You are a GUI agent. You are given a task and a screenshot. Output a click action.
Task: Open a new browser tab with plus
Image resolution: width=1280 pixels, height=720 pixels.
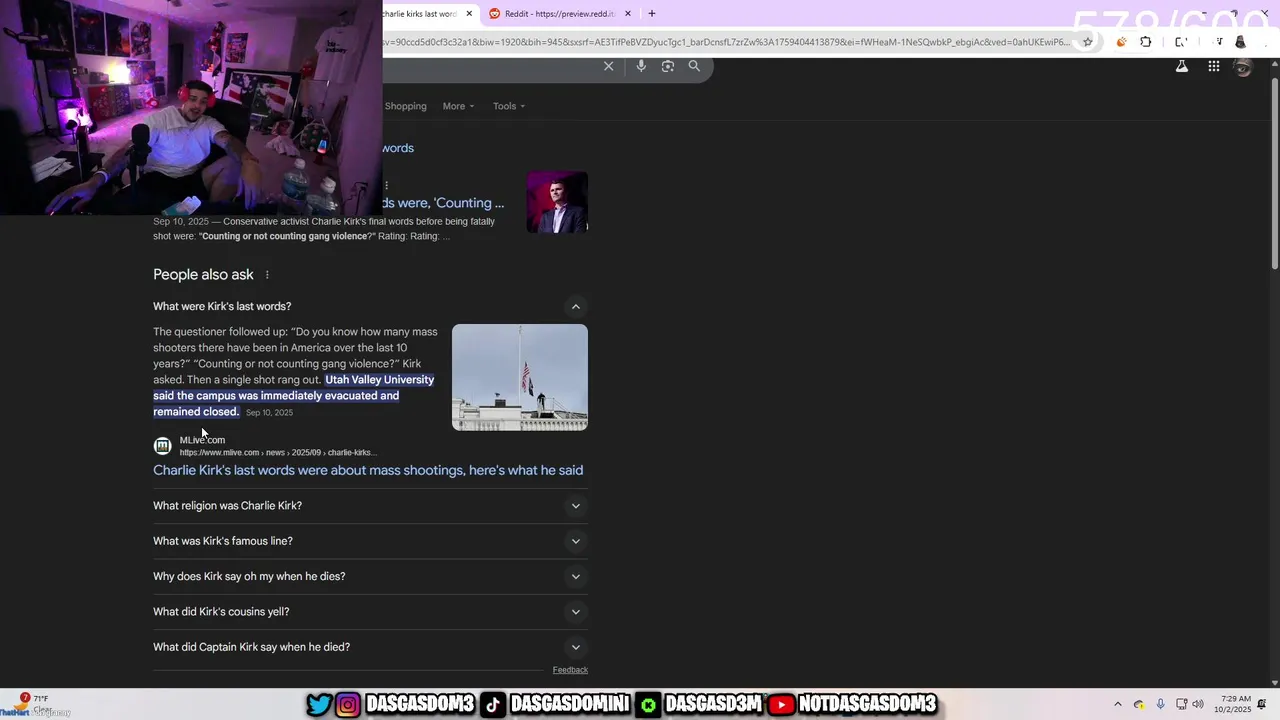(651, 13)
